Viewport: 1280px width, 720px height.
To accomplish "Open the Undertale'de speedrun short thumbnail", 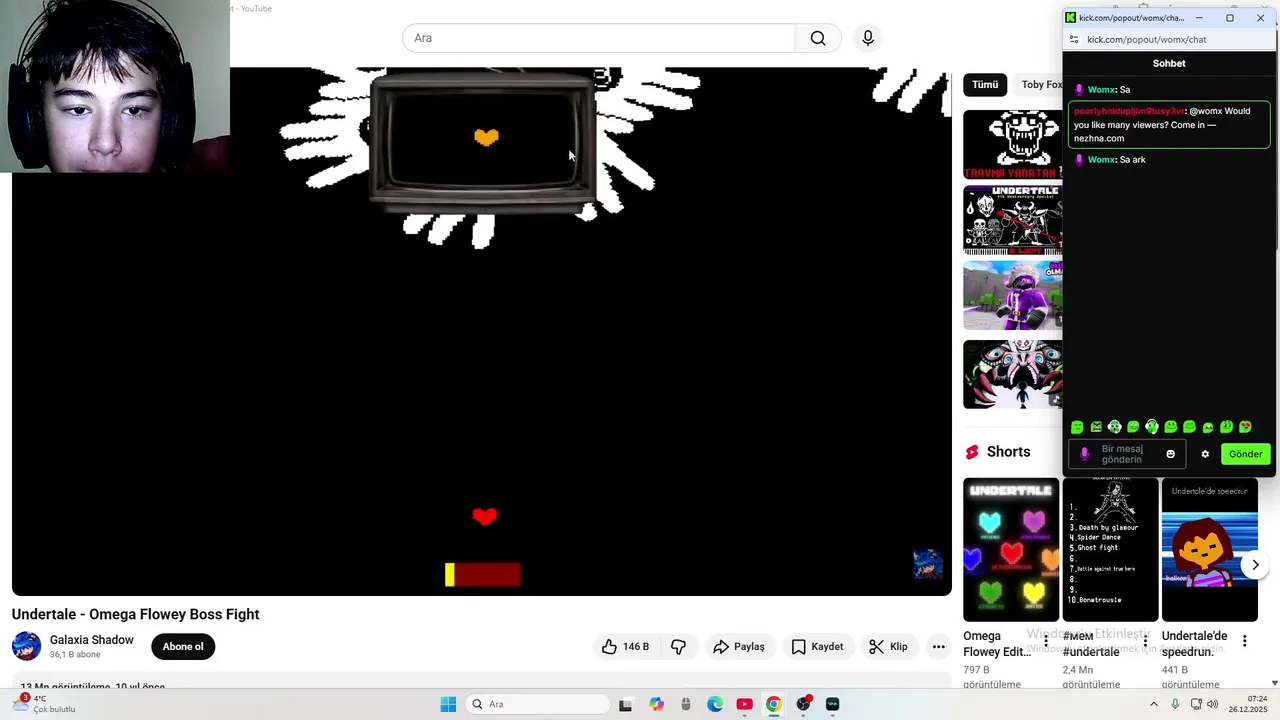I will click(x=1209, y=549).
